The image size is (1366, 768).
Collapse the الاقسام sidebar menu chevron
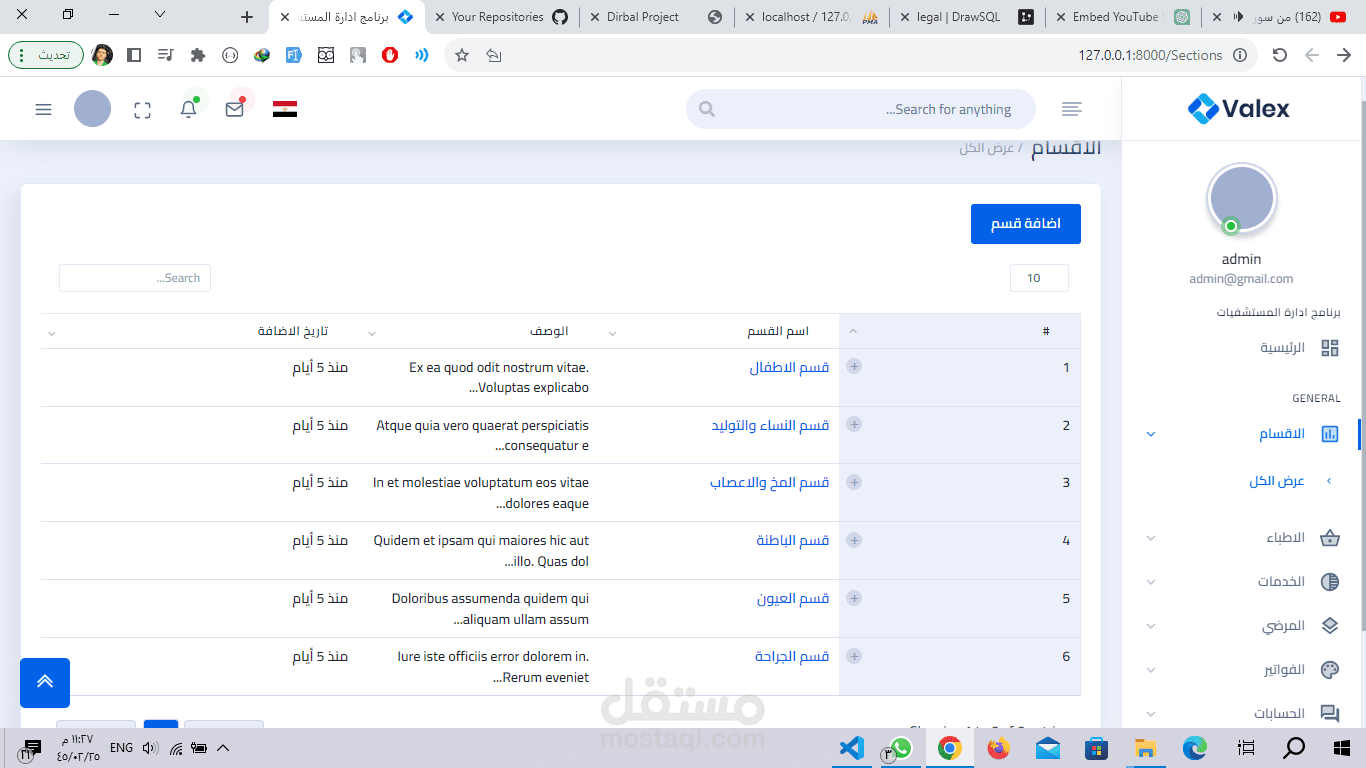1151,434
